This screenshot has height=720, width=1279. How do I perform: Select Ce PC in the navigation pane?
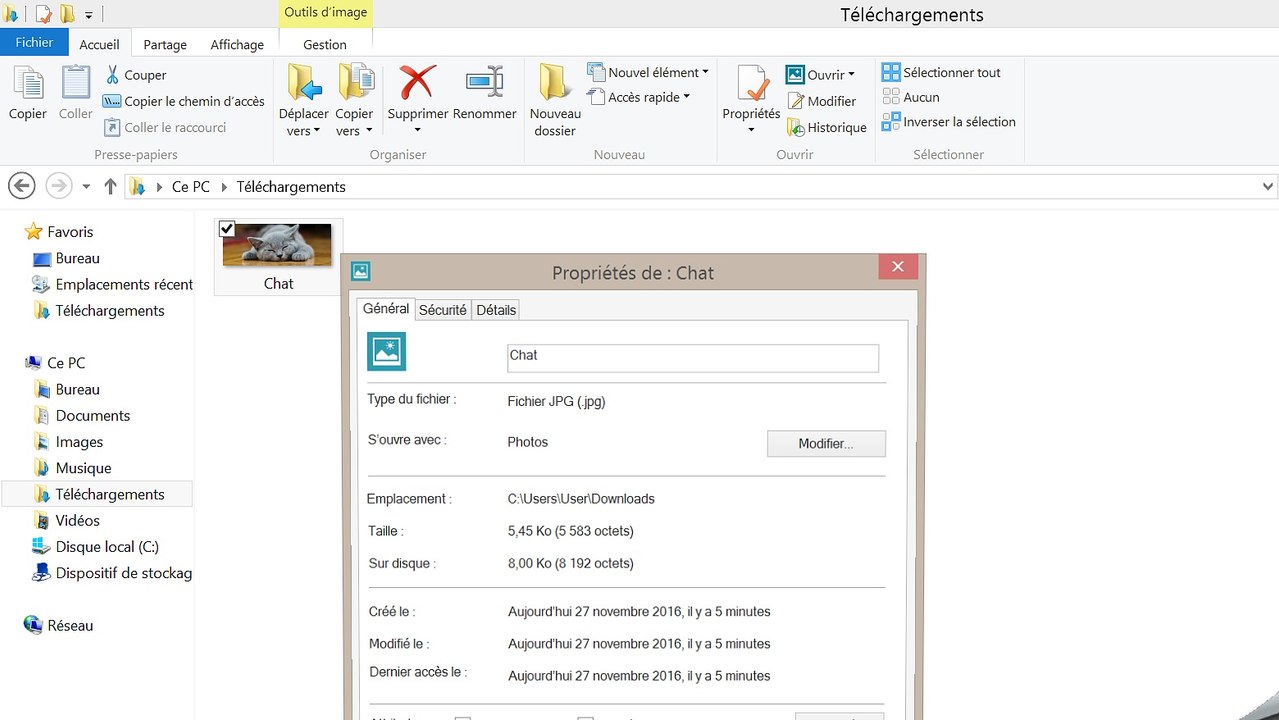coord(55,363)
